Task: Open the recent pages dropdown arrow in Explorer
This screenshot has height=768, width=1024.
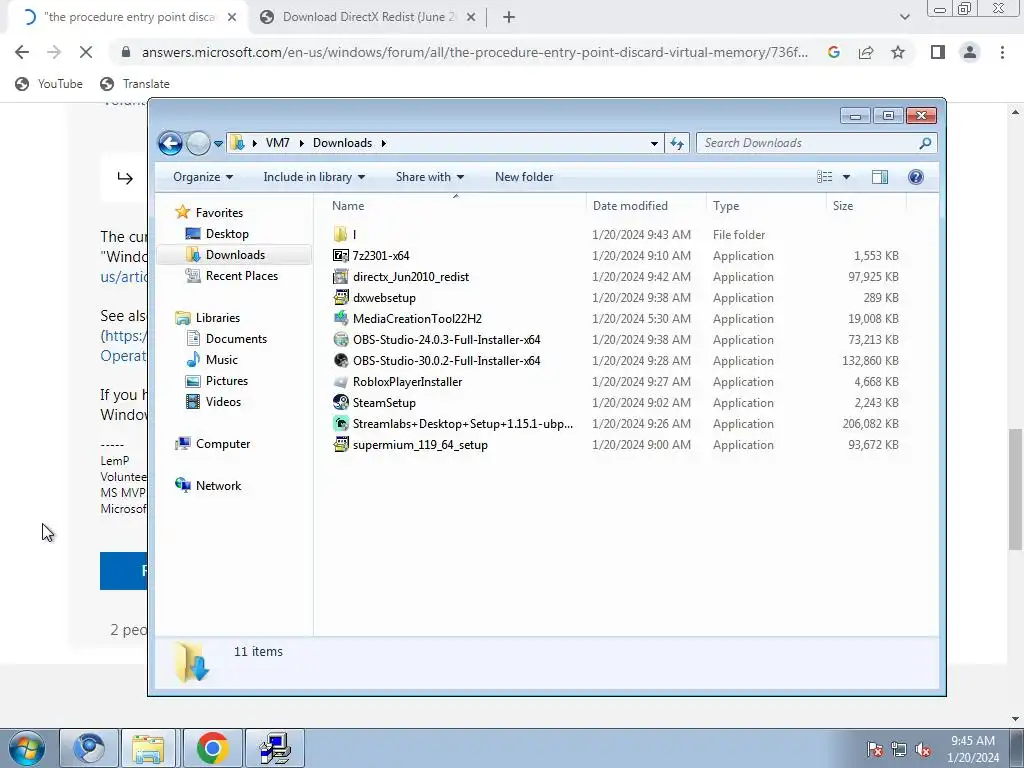Action: [218, 143]
